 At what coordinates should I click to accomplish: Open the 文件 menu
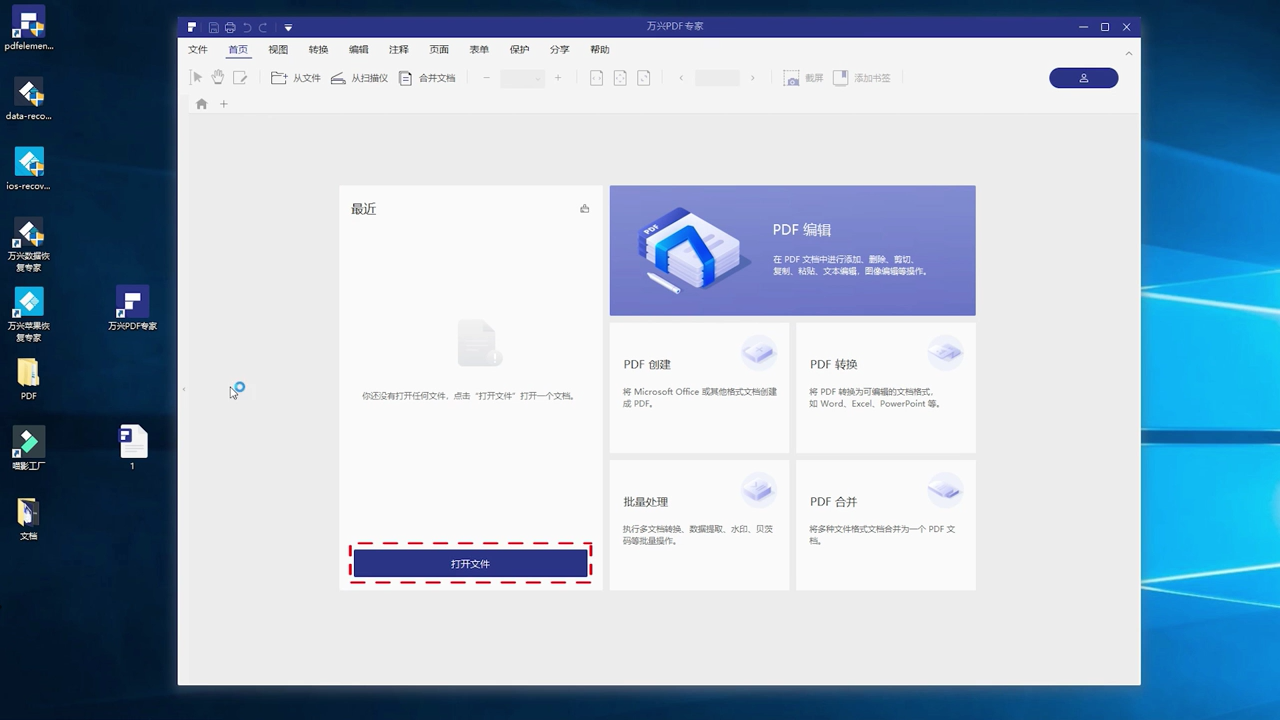[x=198, y=50]
